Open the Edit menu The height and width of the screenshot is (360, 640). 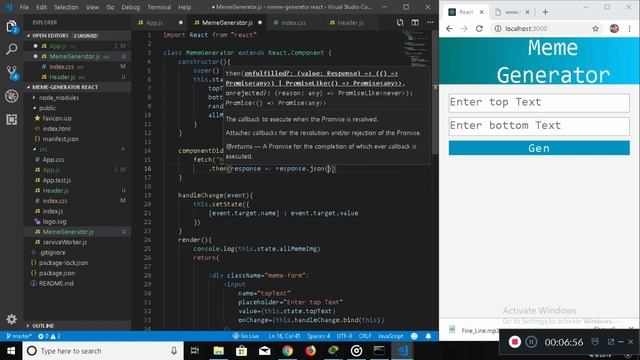[x=41, y=7]
